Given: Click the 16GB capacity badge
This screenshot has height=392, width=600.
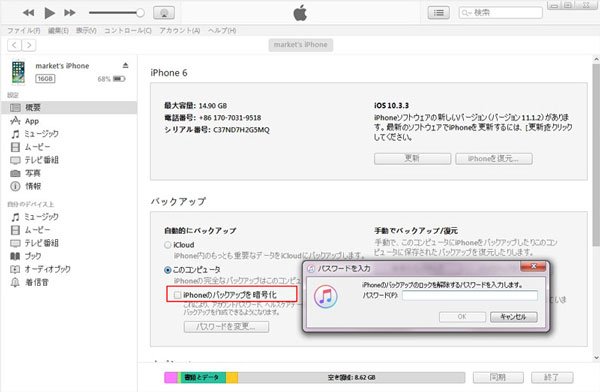Looking at the screenshot, I should 45,78.
